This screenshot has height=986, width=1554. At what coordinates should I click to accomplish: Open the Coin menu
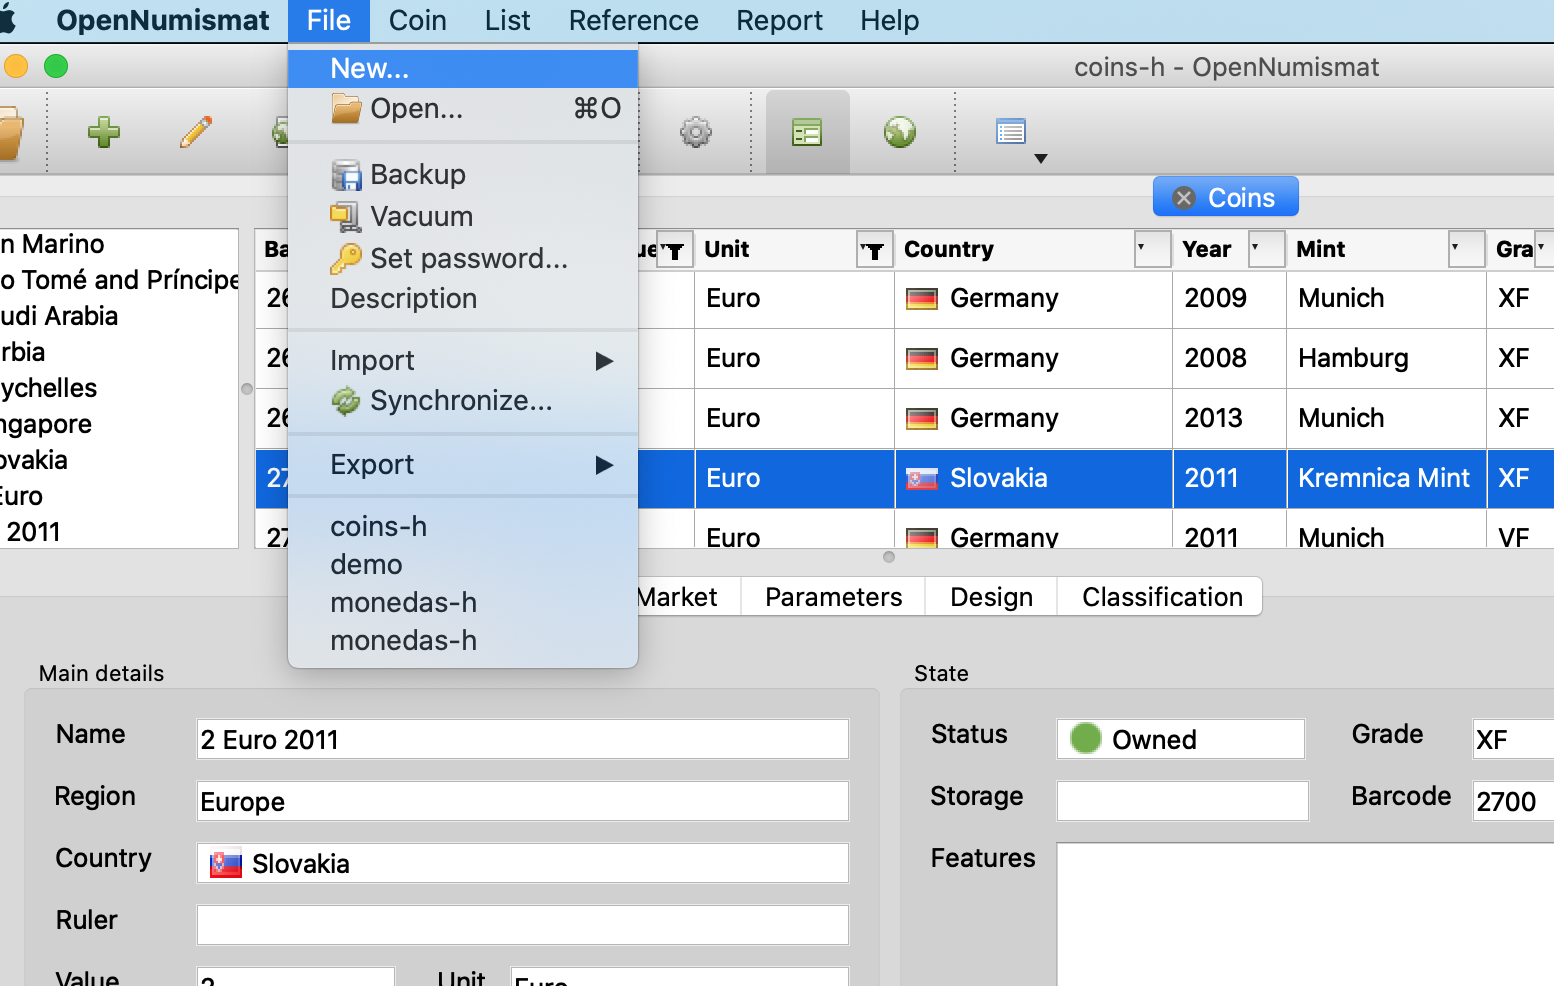418,21
